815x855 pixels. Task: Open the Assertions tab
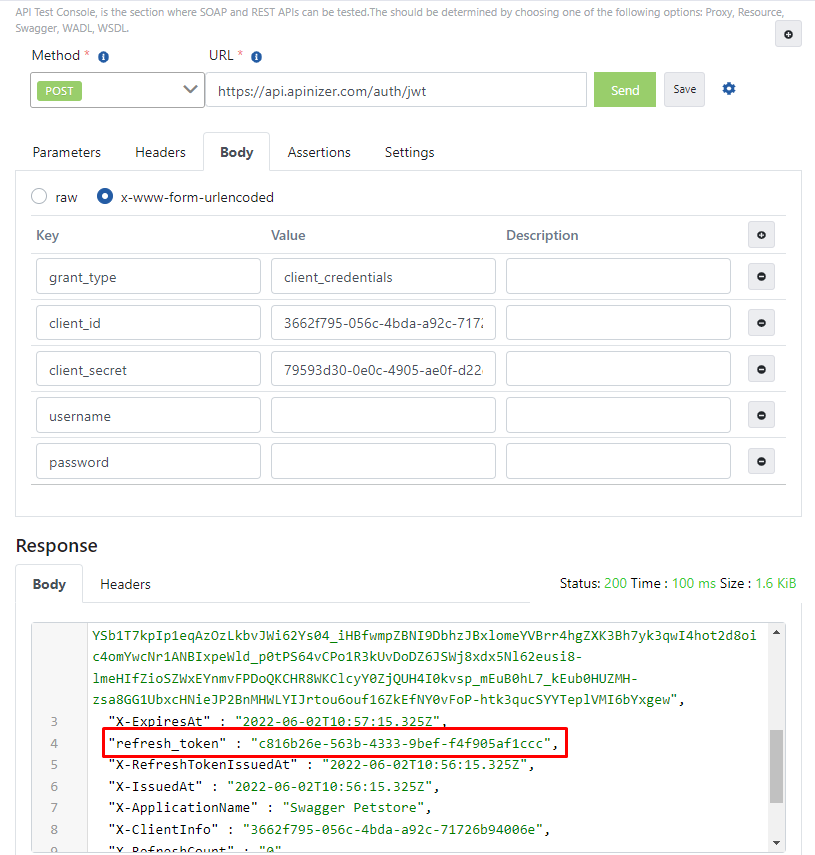point(319,152)
